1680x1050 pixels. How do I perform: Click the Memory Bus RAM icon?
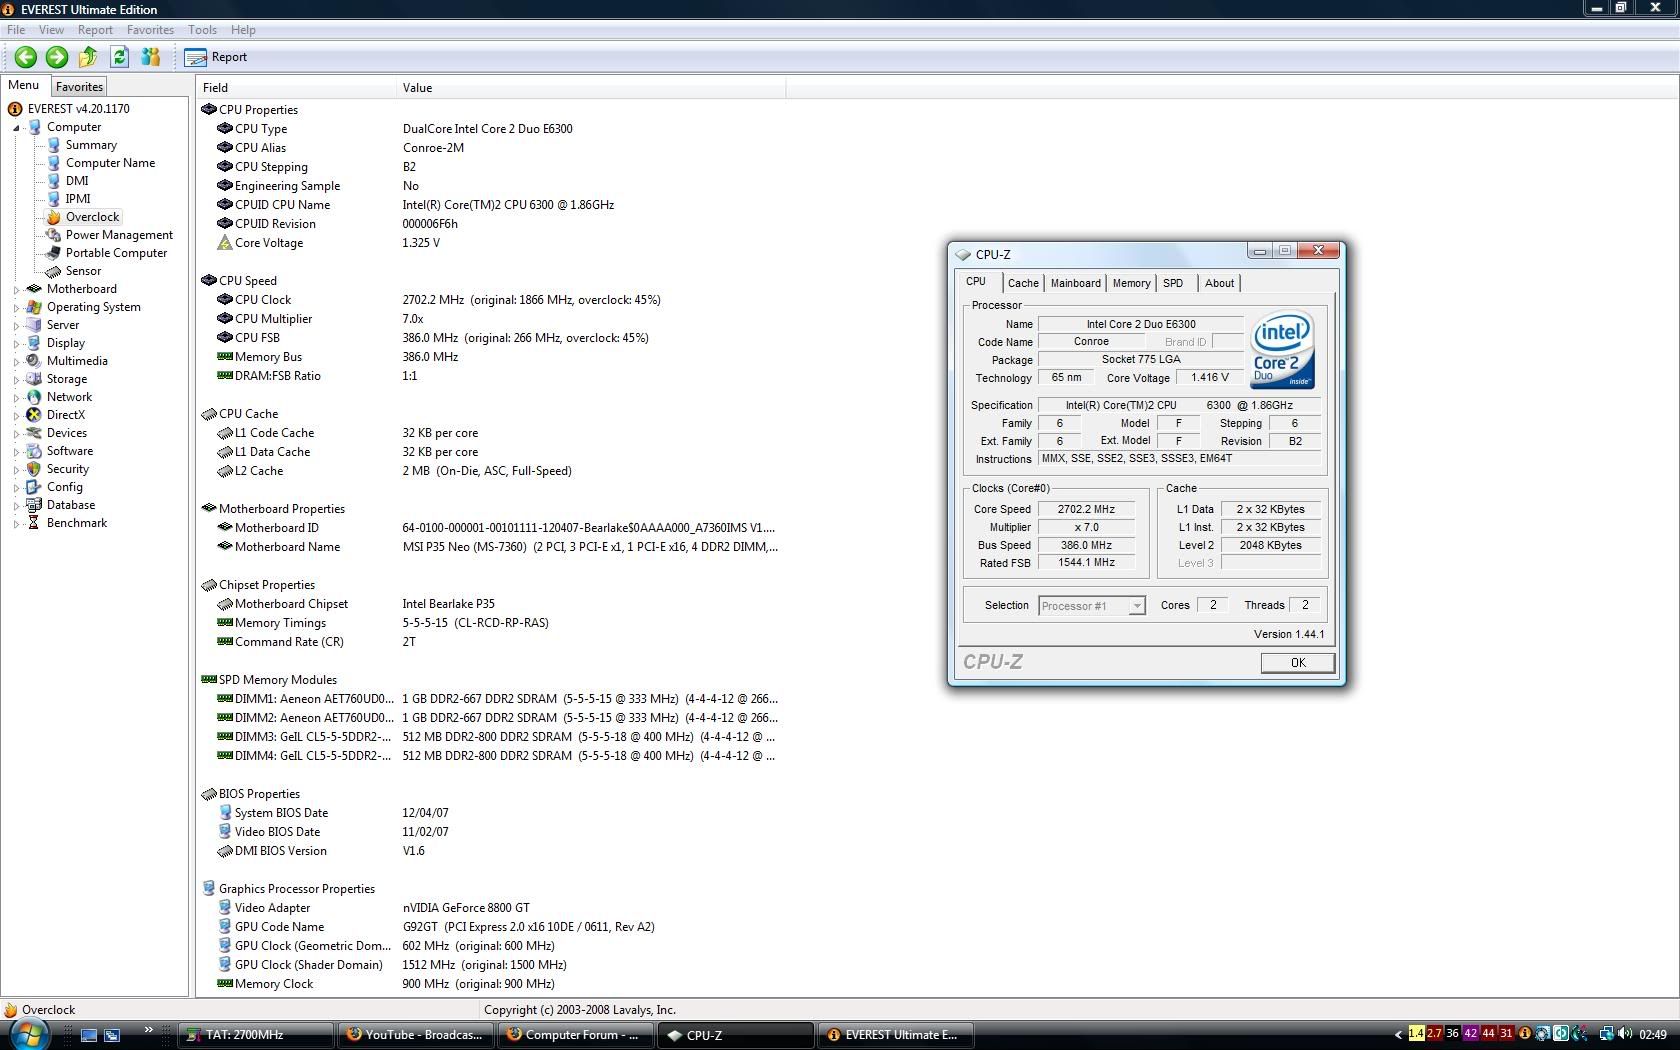click(x=225, y=357)
